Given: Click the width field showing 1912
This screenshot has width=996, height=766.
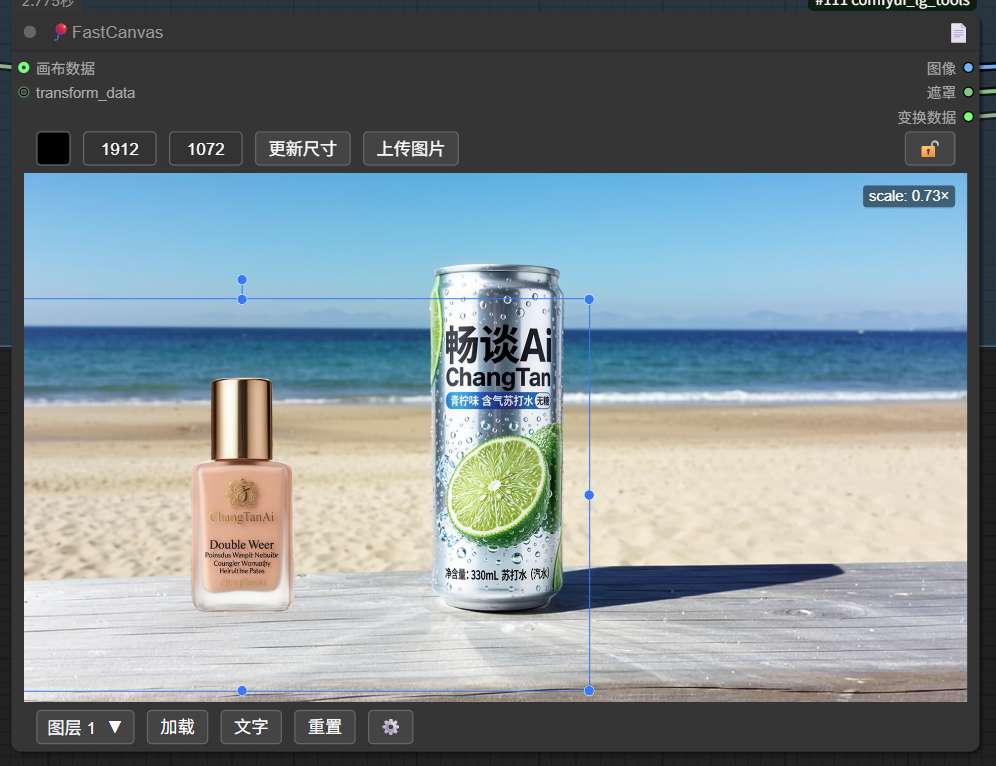Looking at the screenshot, I should (x=119, y=147).
